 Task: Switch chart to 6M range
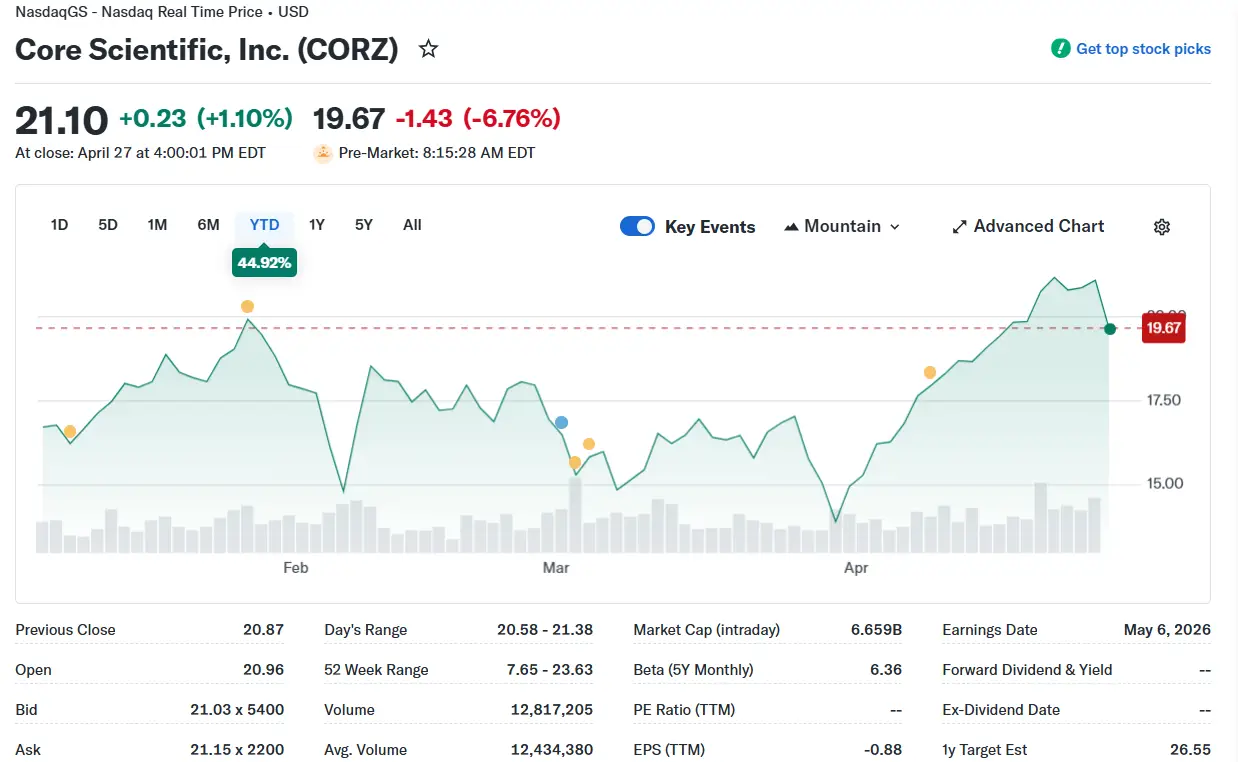point(208,225)
